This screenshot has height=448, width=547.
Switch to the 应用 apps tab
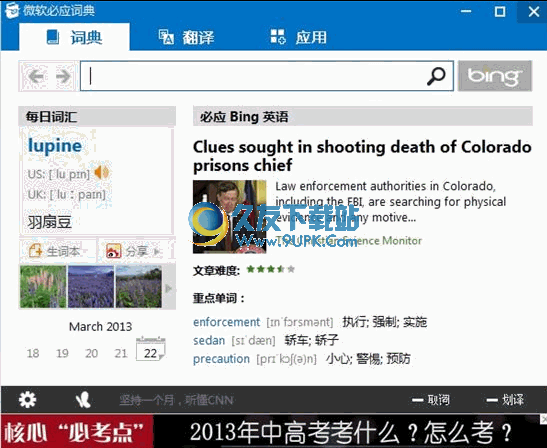299,37
